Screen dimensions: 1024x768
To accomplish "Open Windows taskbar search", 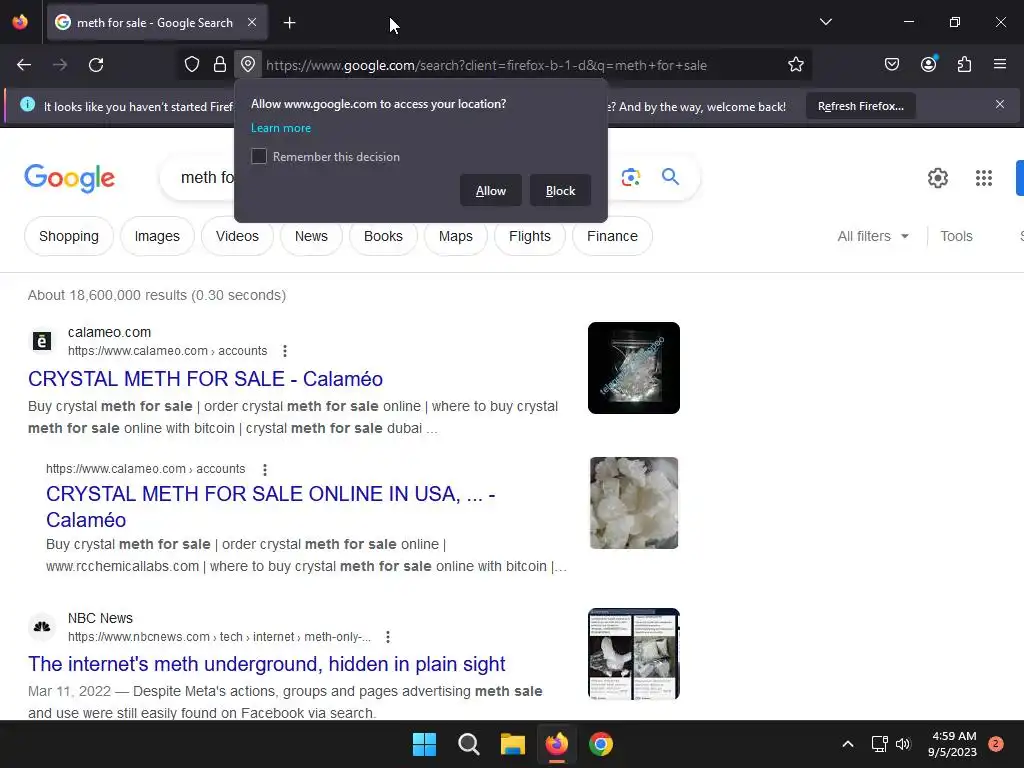I will [x=468, y=744].
